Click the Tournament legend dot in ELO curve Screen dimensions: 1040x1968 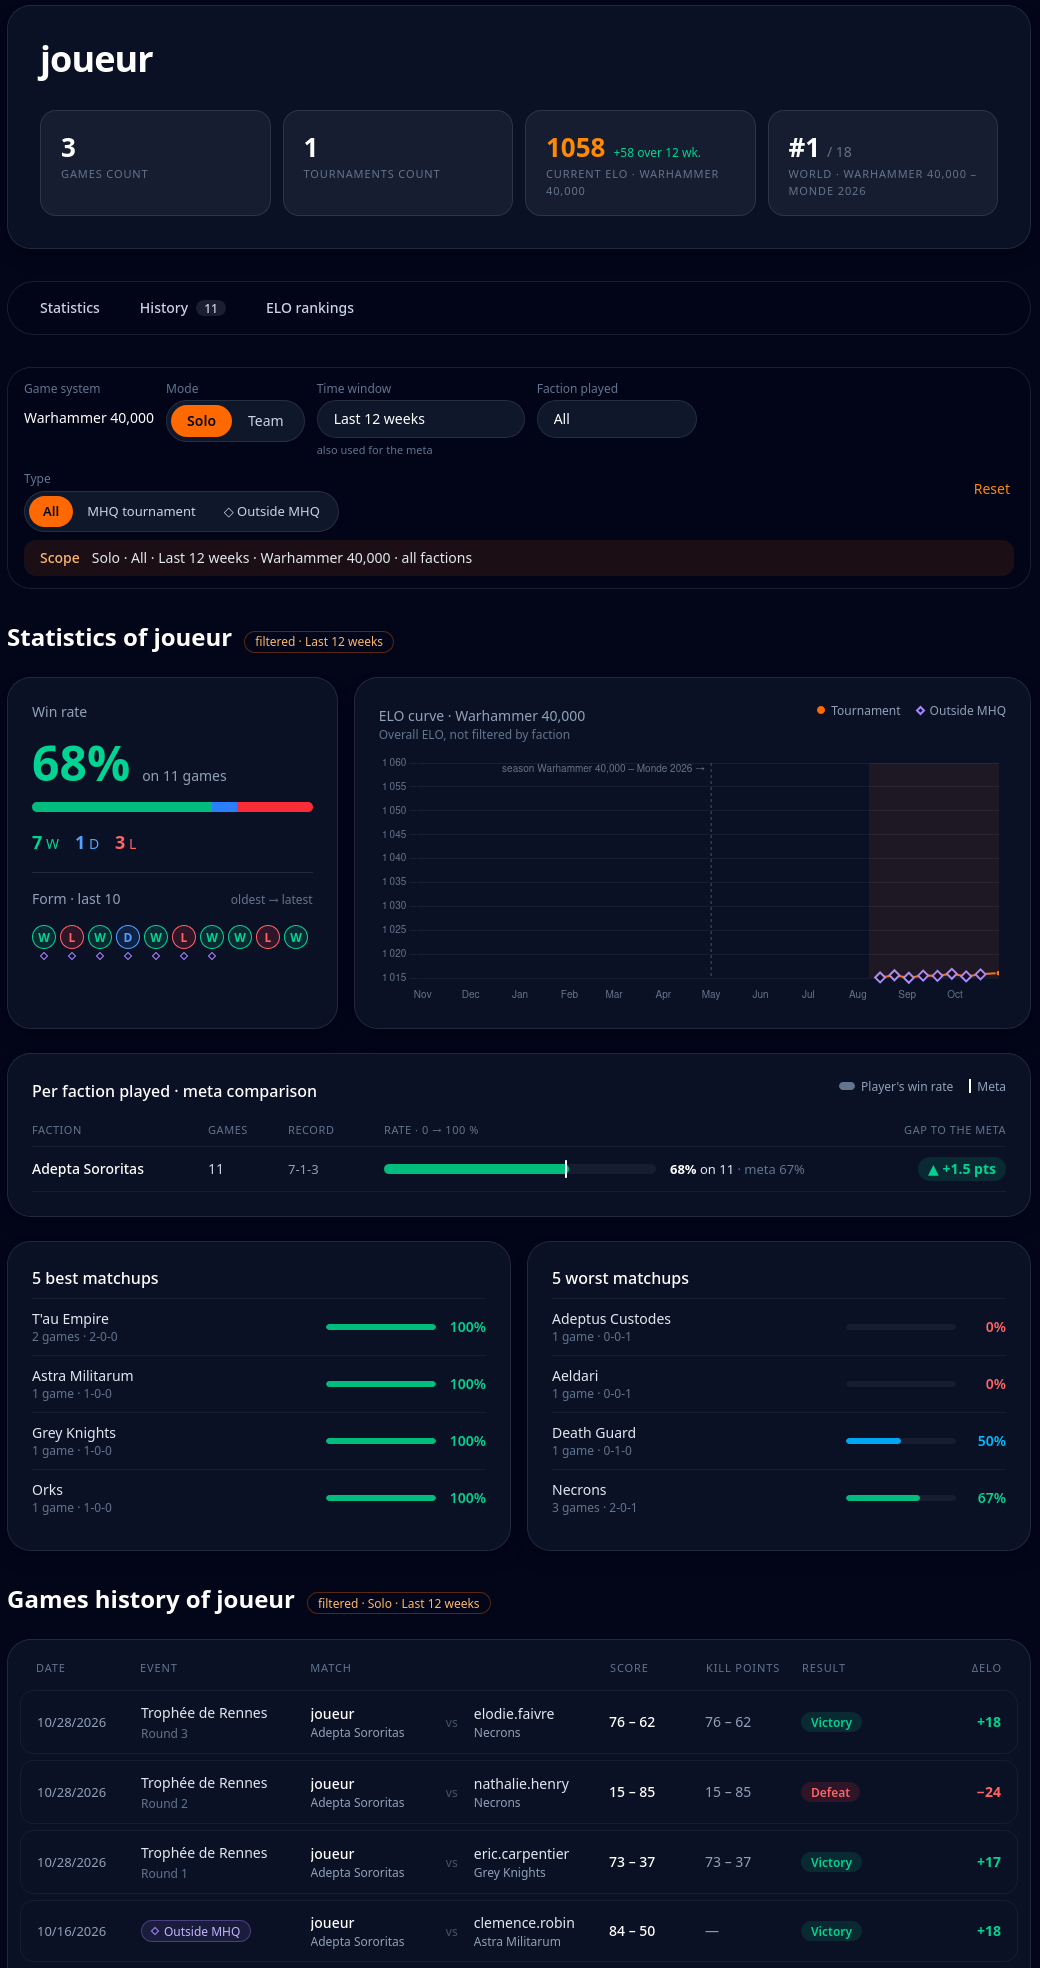[x=821, y=710]
